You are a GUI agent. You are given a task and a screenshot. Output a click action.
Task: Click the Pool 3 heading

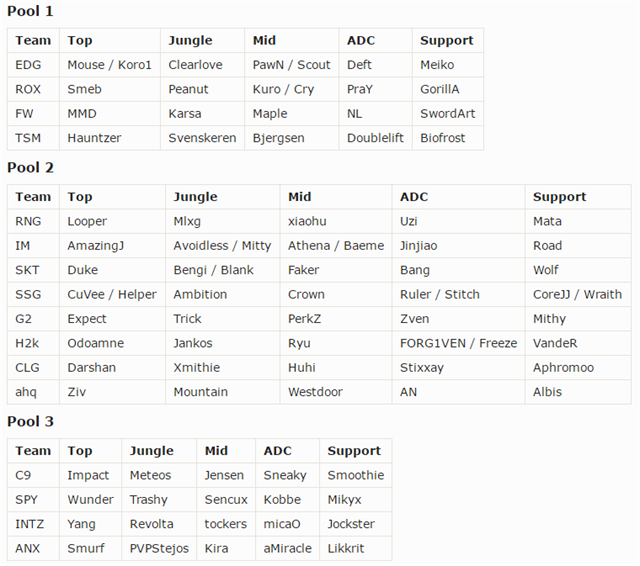click(x=30, y=421)
